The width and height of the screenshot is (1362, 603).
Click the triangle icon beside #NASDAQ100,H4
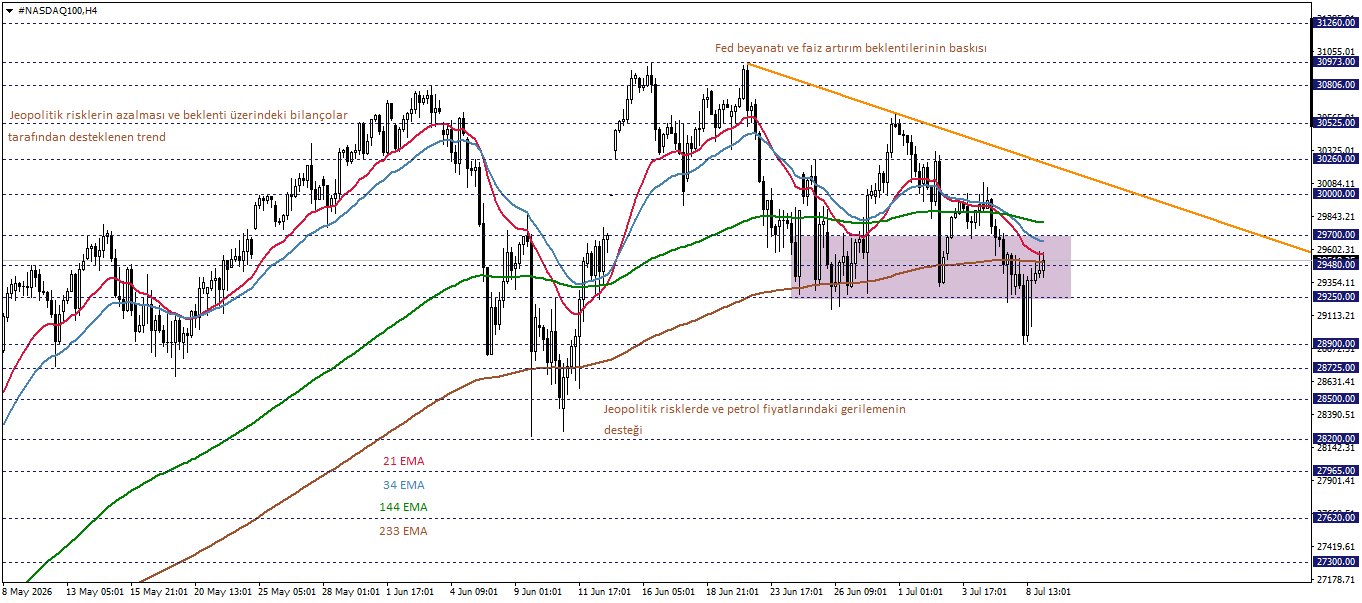(9, 9)
